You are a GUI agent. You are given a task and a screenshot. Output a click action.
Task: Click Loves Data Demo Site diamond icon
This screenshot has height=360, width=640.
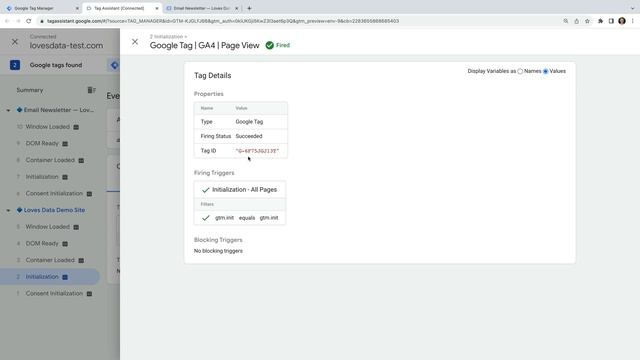(x=19, y=210)
